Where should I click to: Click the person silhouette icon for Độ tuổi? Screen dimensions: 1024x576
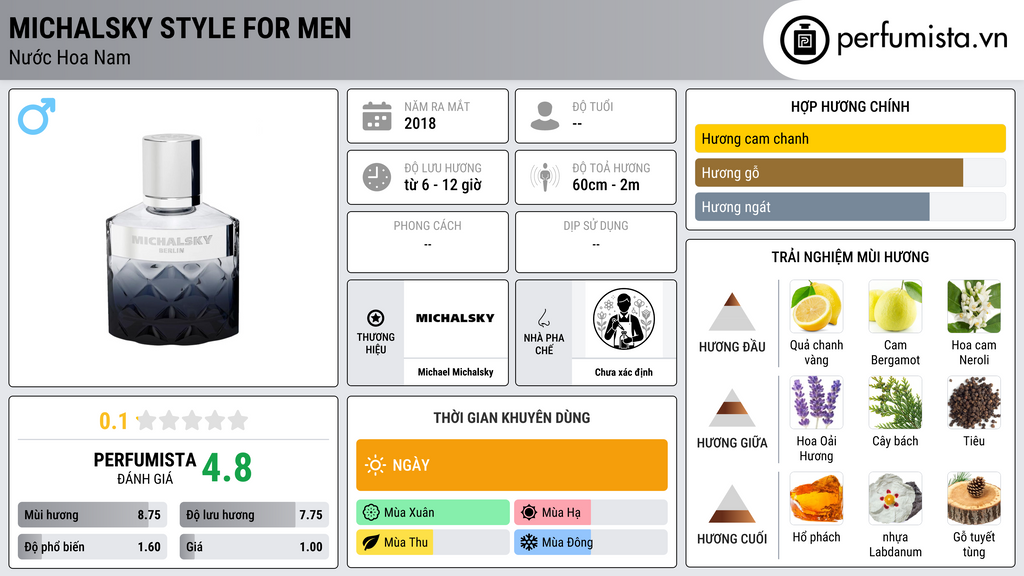point(545,116)
